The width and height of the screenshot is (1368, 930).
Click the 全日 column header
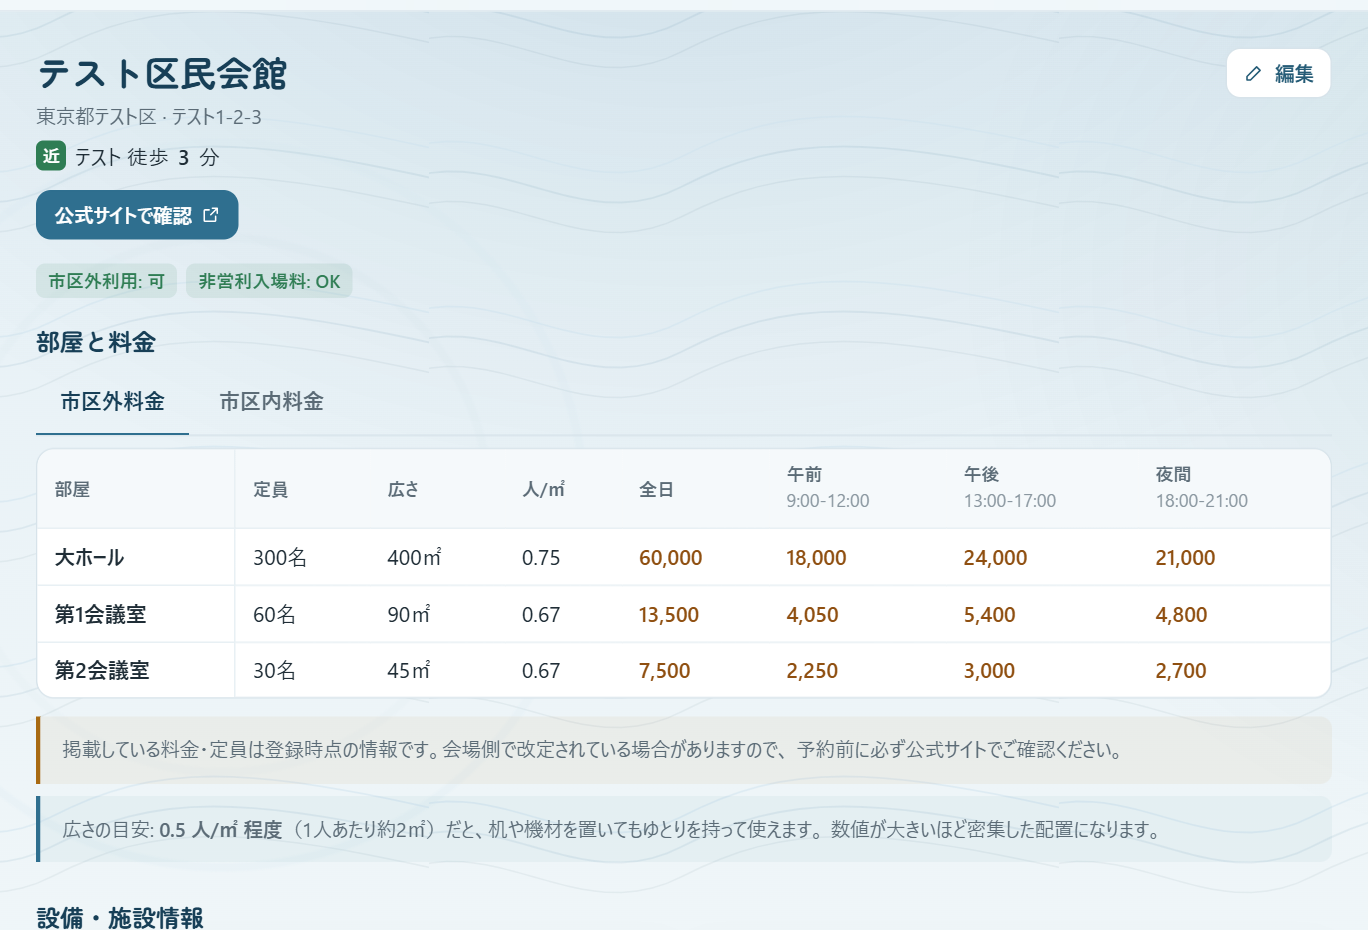[656, 489]
